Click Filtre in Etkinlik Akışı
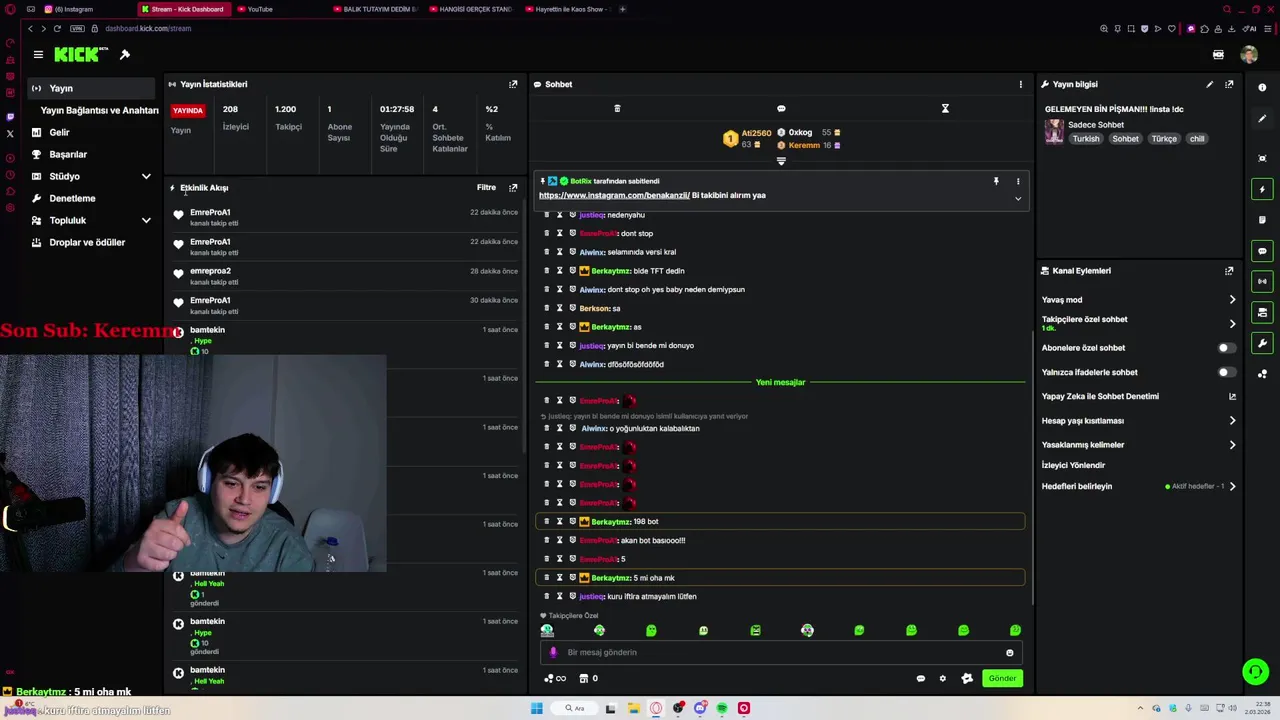This screenshot has width=1280, height=720. 486,187
